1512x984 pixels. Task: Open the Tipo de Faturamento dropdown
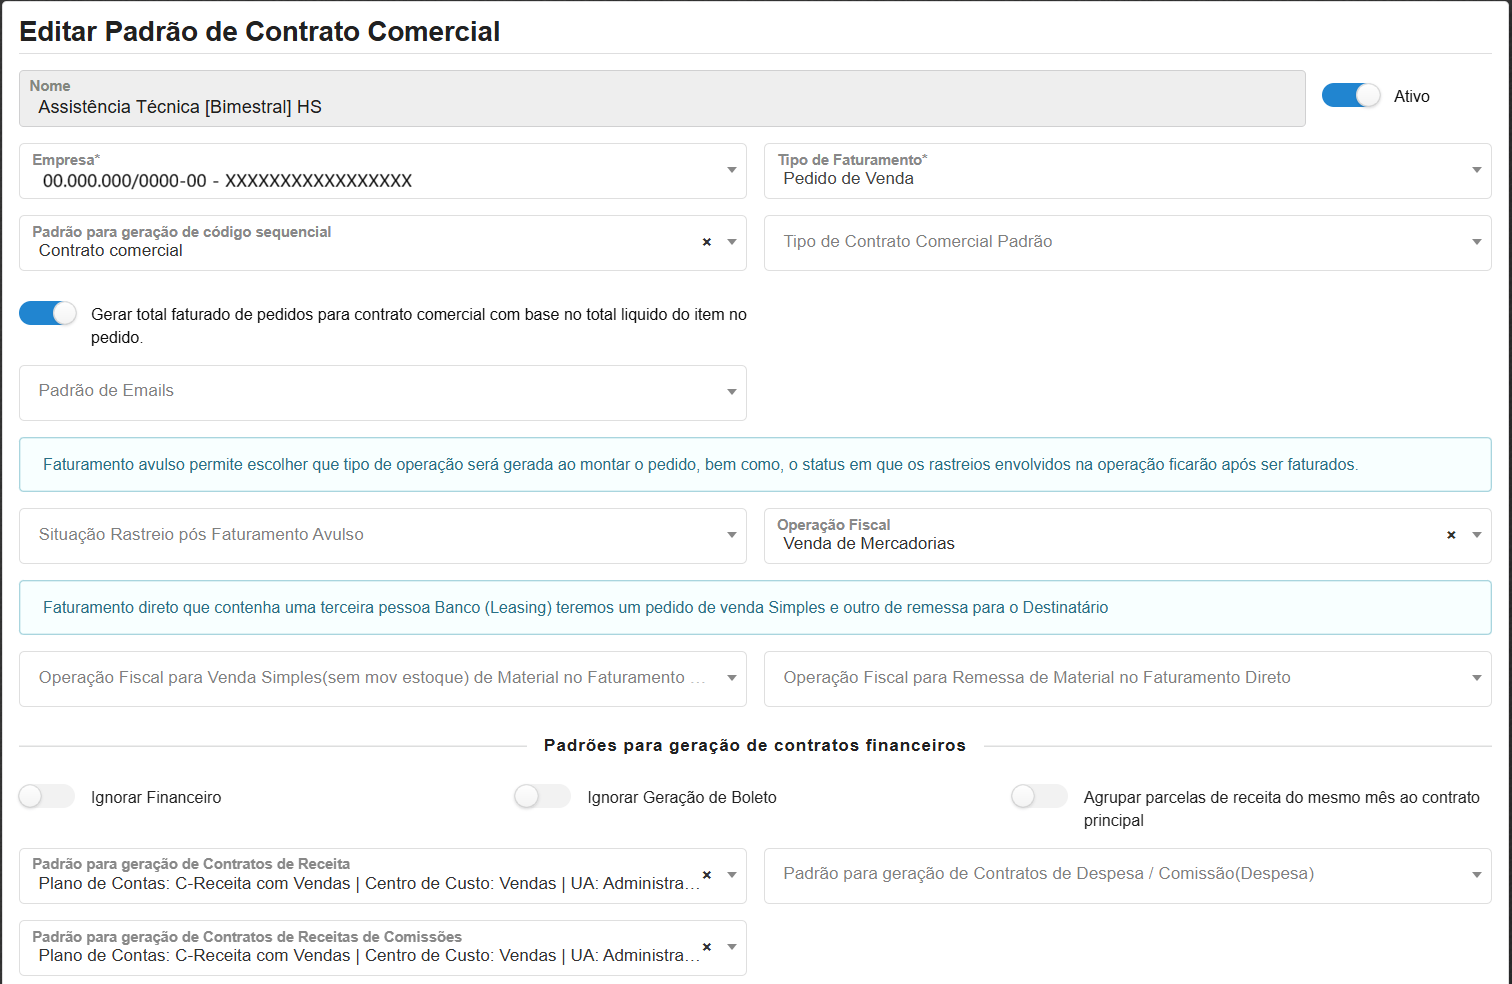[x=1128, y=171]
